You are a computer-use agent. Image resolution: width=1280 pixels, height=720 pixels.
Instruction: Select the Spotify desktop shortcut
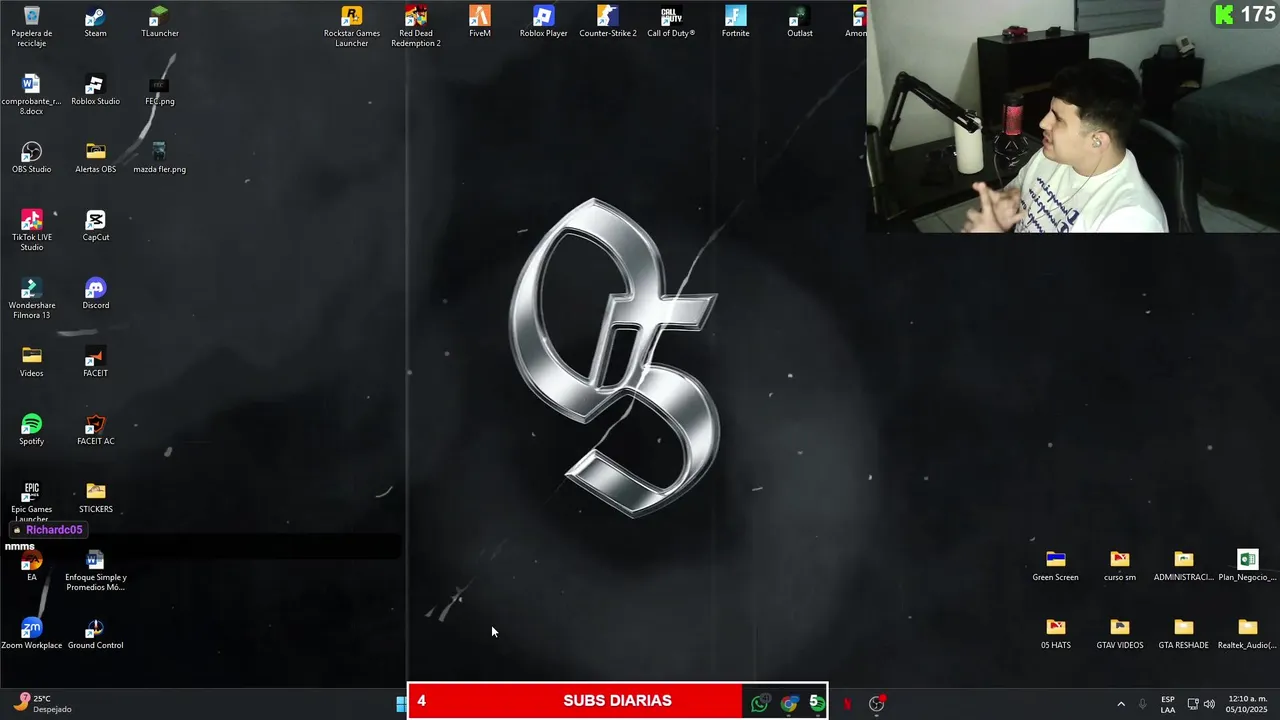(x=32, y=430)
